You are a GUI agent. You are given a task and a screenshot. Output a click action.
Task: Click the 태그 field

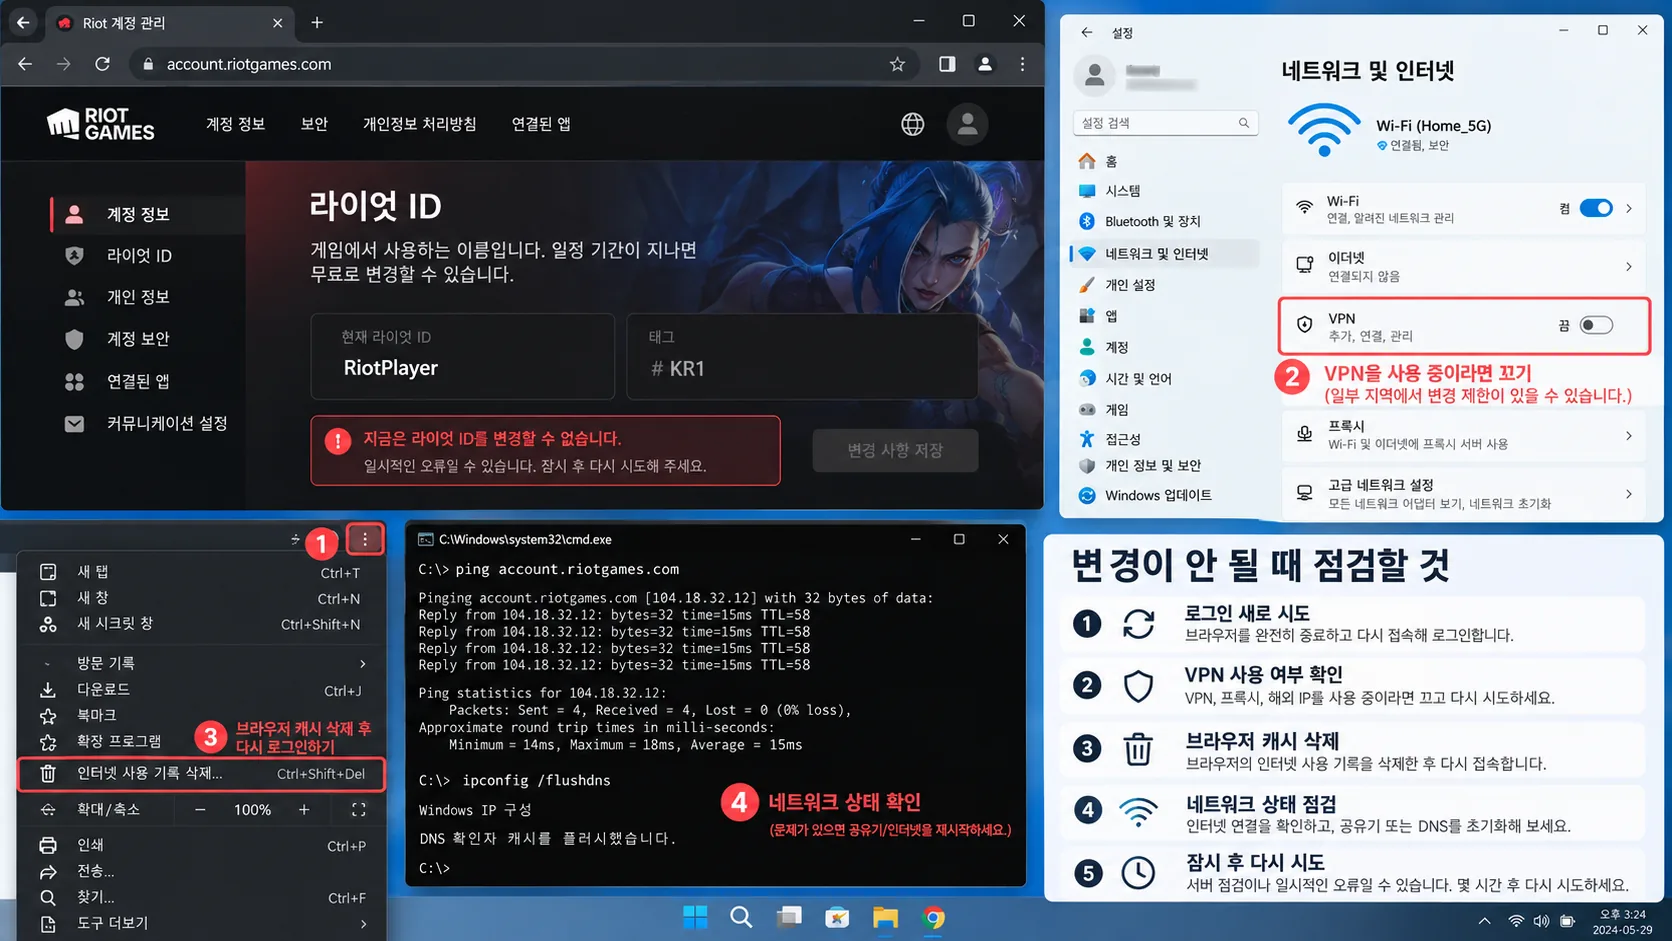coord(802,356)
